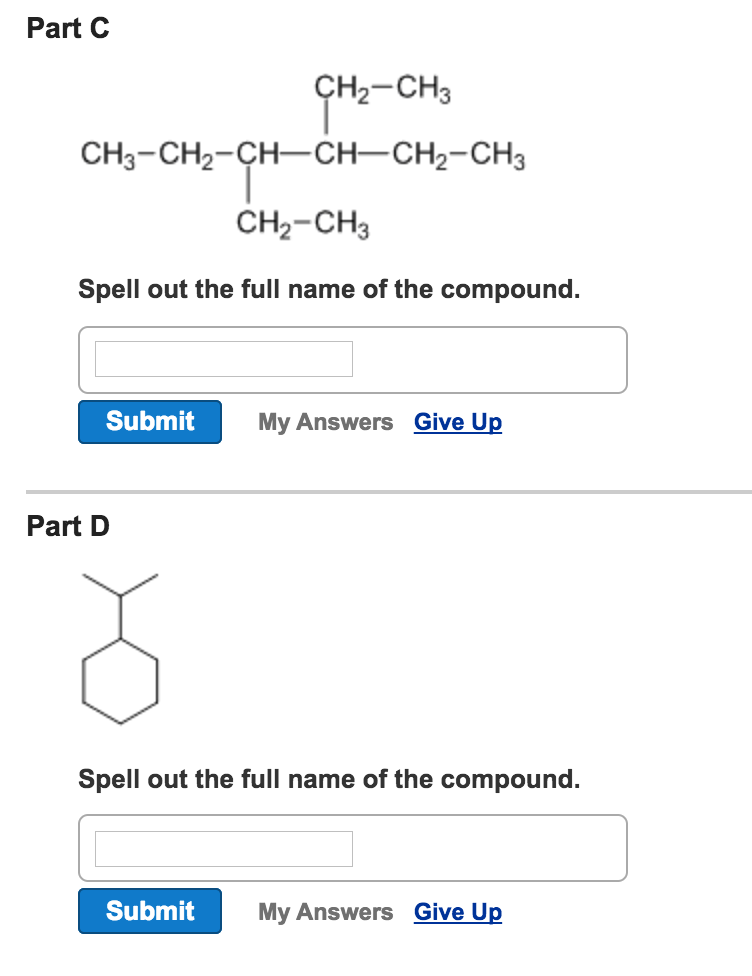Open My Answers for Part C
Screen dimensions: 752x976
[325, 422]
